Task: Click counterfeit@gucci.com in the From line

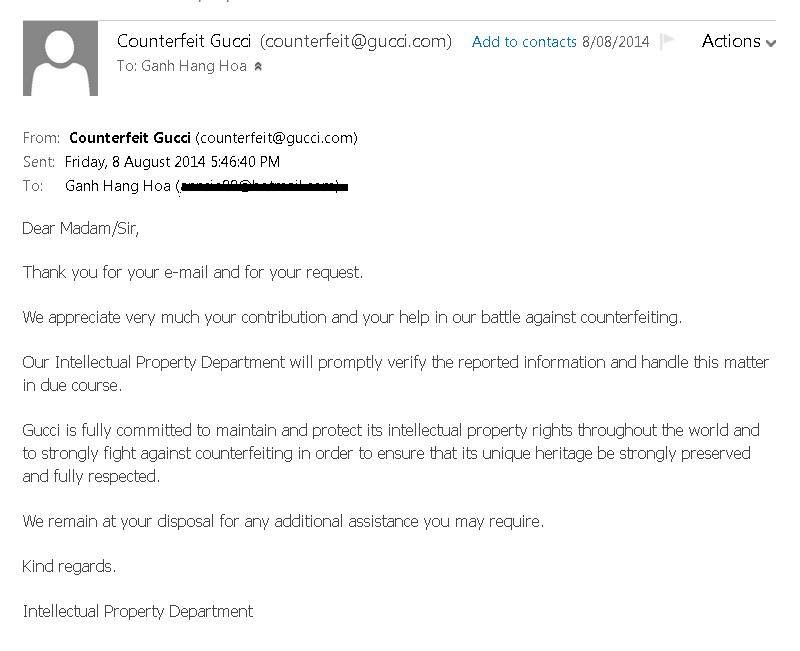Action: [x=276, y=138]
